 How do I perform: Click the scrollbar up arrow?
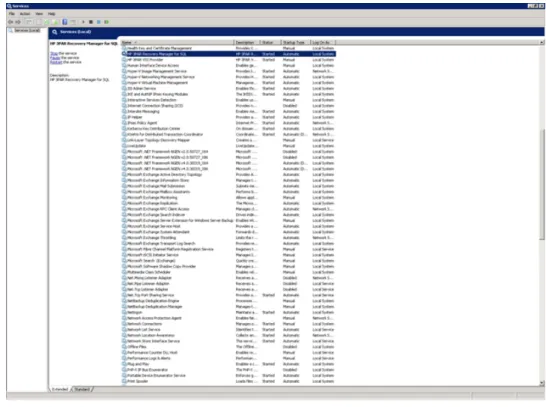point(542,42)
